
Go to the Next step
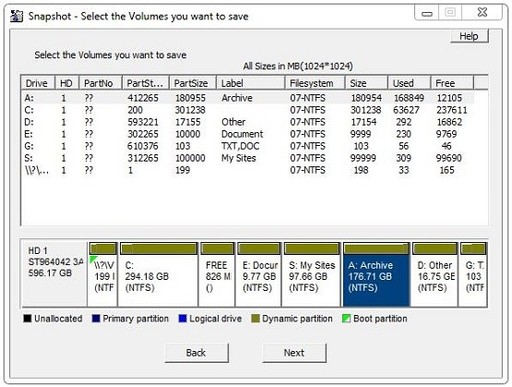click(294, 353)
